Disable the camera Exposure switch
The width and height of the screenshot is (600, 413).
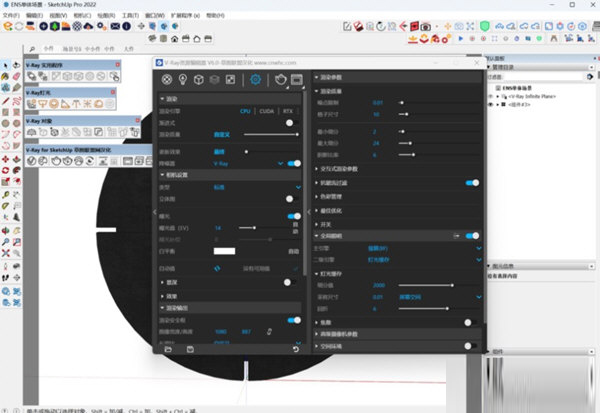(294, 216)
